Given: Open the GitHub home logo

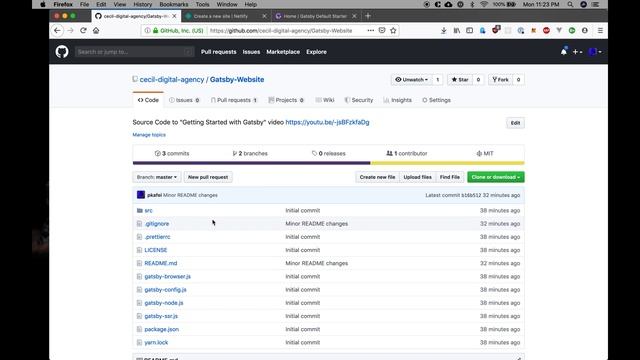Looking at the screenshot, I should point(62,52).
